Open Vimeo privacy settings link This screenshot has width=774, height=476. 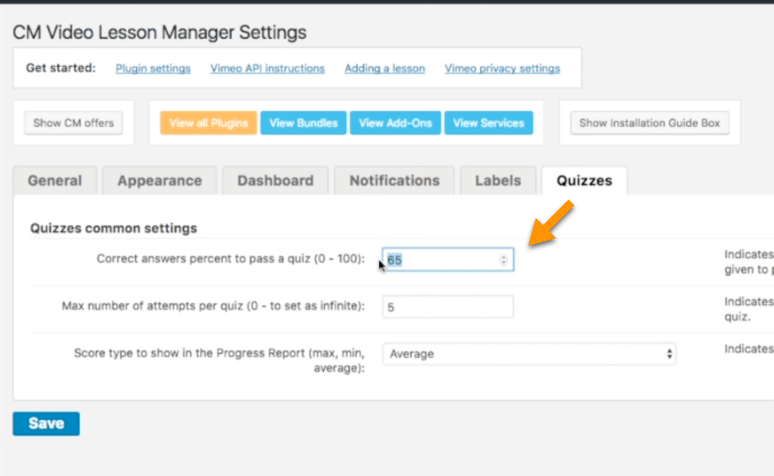[x=502, y=69]
